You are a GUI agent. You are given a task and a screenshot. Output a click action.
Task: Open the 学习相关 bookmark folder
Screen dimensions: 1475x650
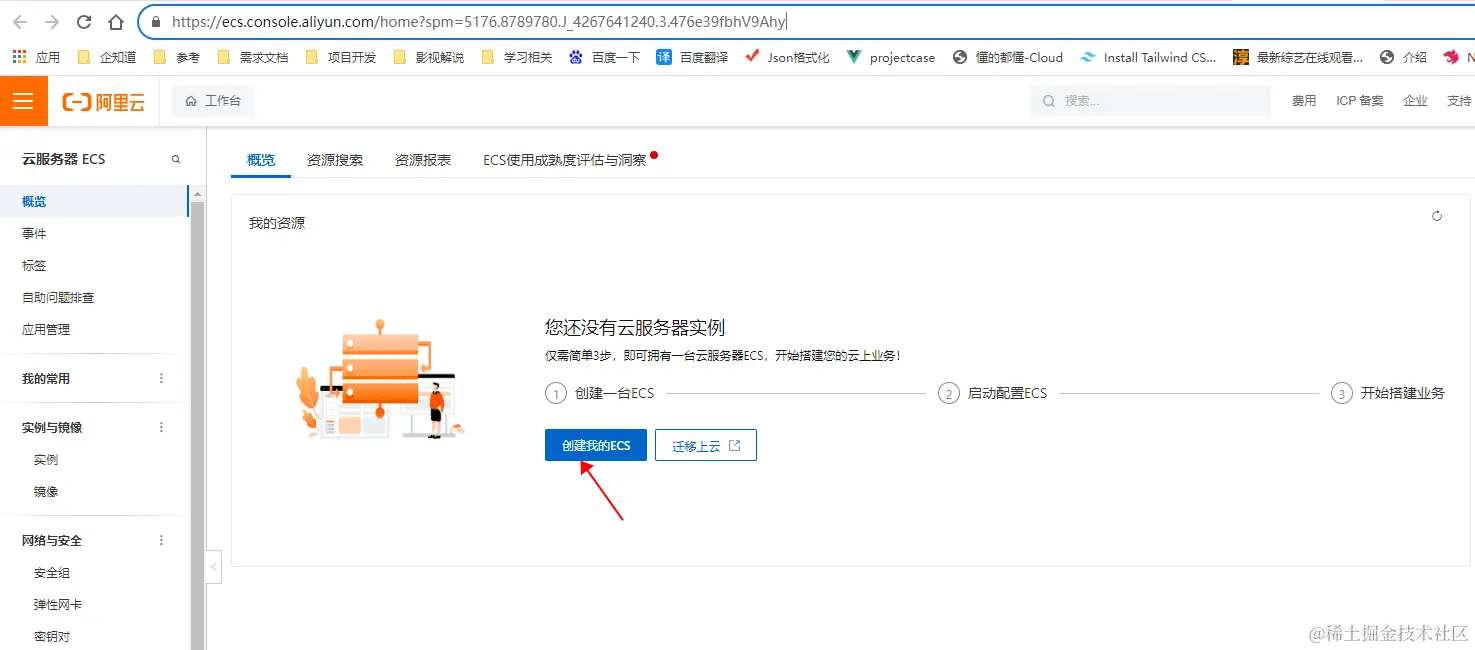[x=517, y=57]
